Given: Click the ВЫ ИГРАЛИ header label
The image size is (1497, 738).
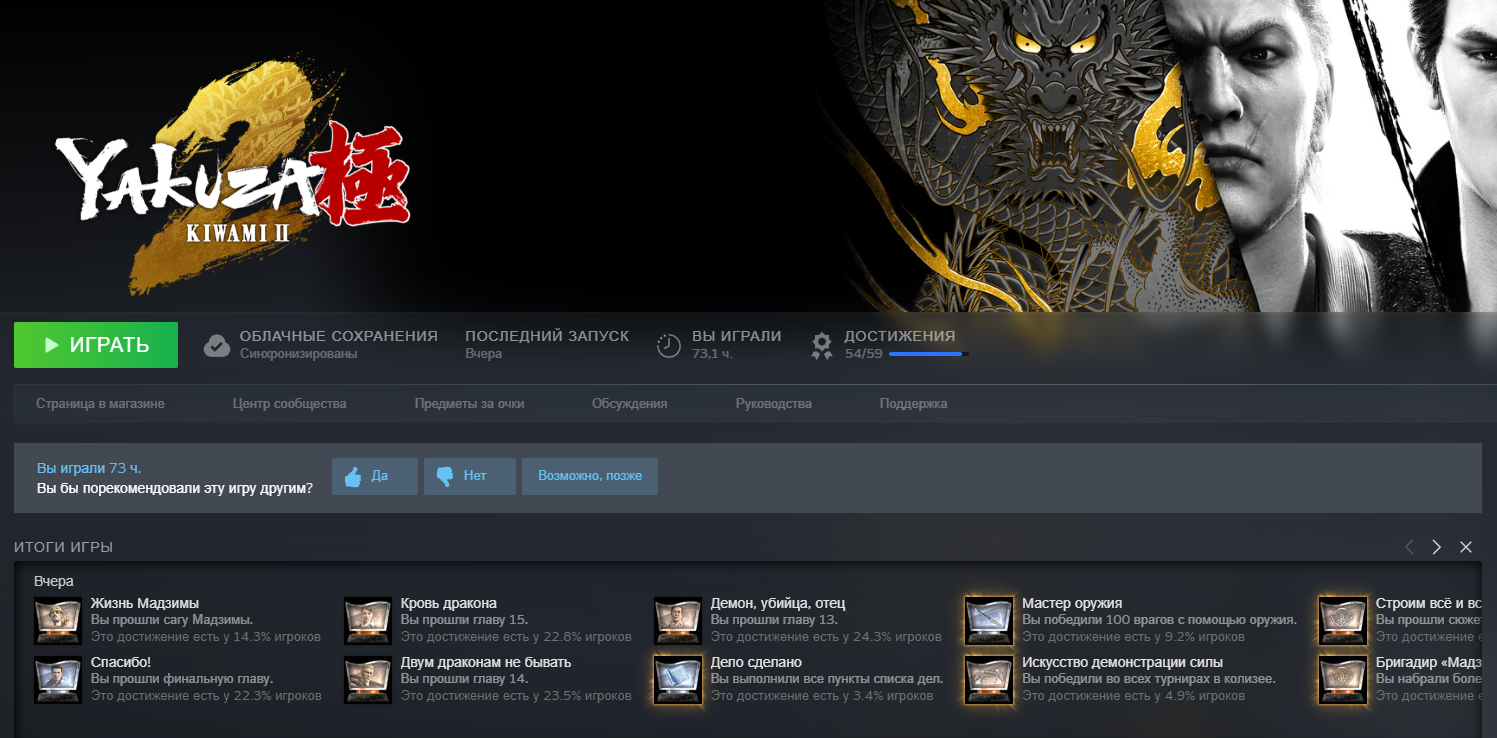Looking at the screenshot, I should tap(737, 336).
